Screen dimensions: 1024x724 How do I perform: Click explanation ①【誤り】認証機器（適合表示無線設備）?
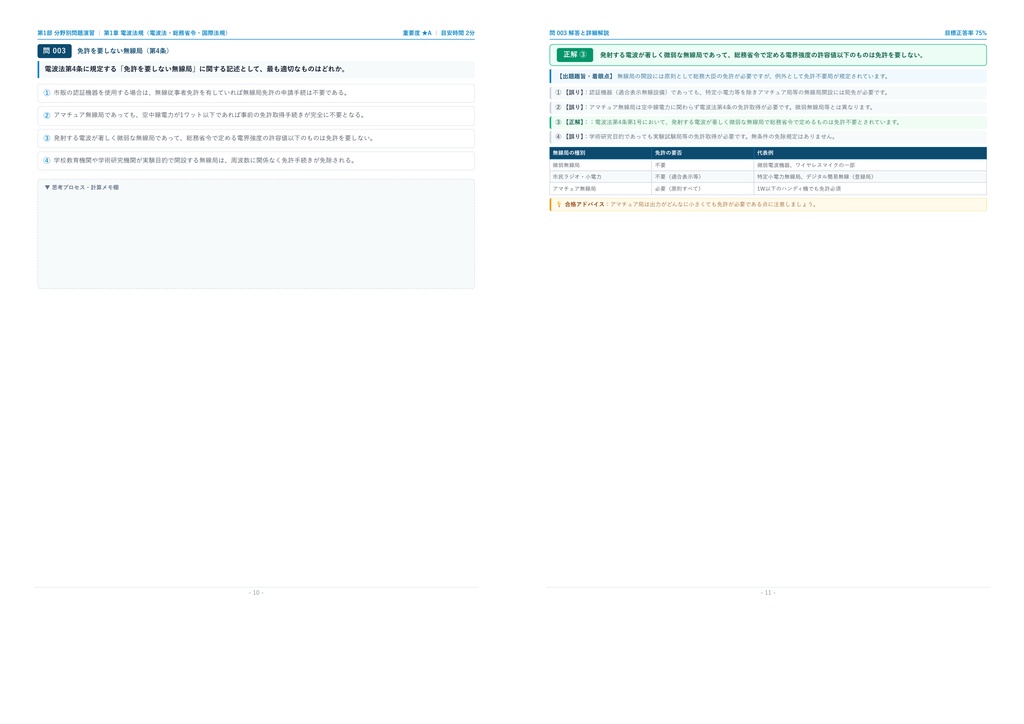pyautogui.click(x=768, y=93)
